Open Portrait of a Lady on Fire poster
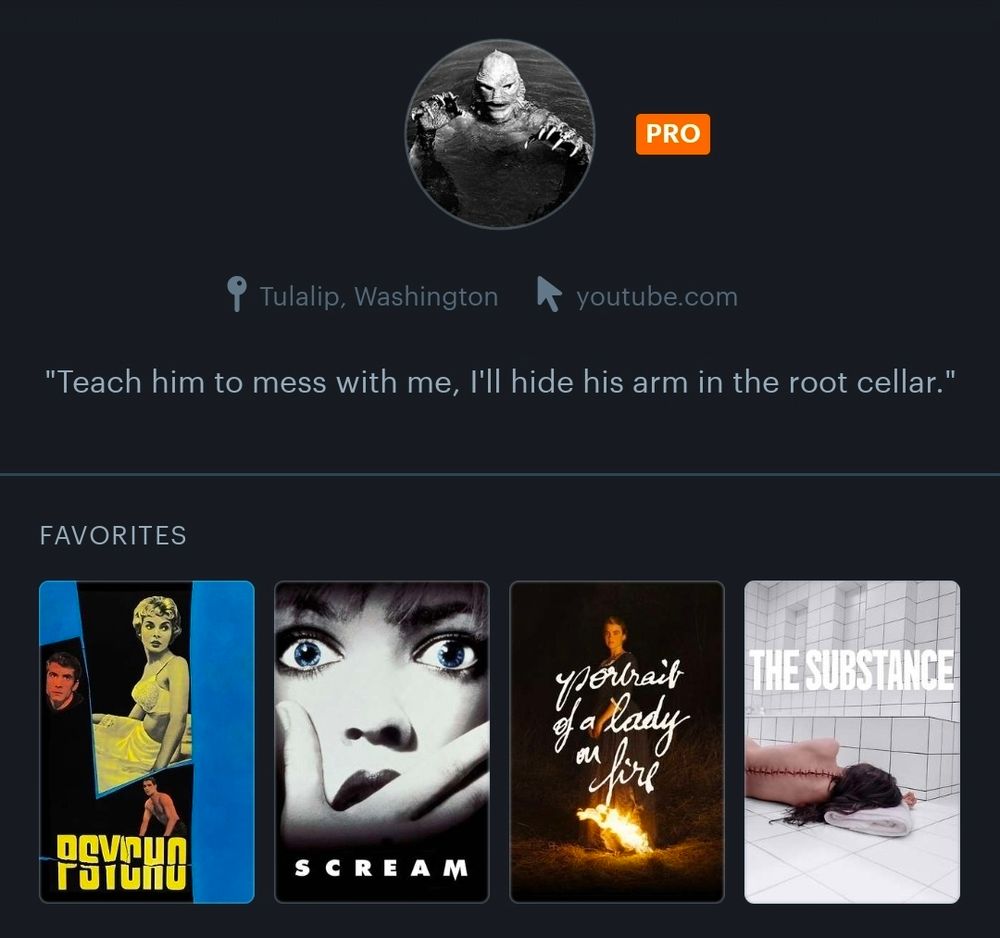The image size is (1000, 938). tap(617, 742)
